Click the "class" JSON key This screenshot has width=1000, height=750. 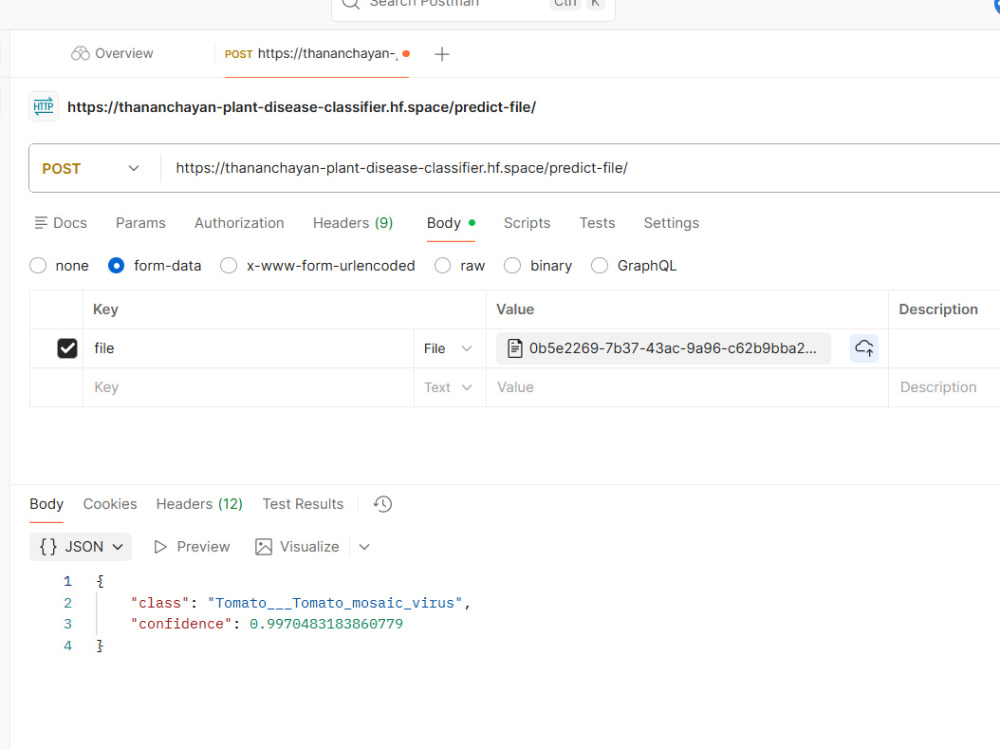pyautogui.click(x=160, y=603)
